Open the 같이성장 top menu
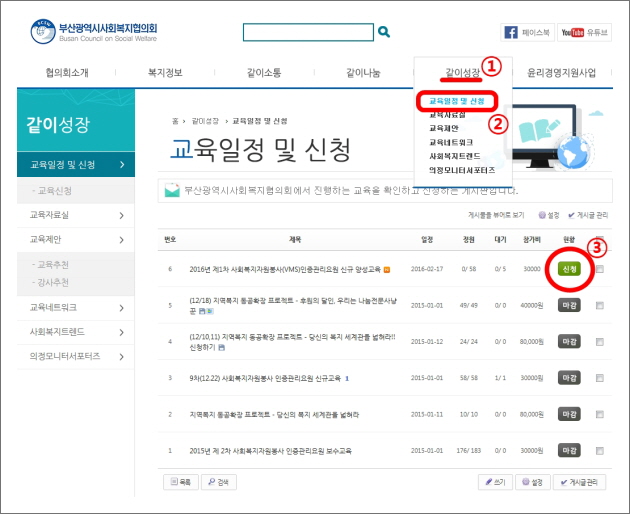This screenshot has width=630, height=514. coord(462,73)
